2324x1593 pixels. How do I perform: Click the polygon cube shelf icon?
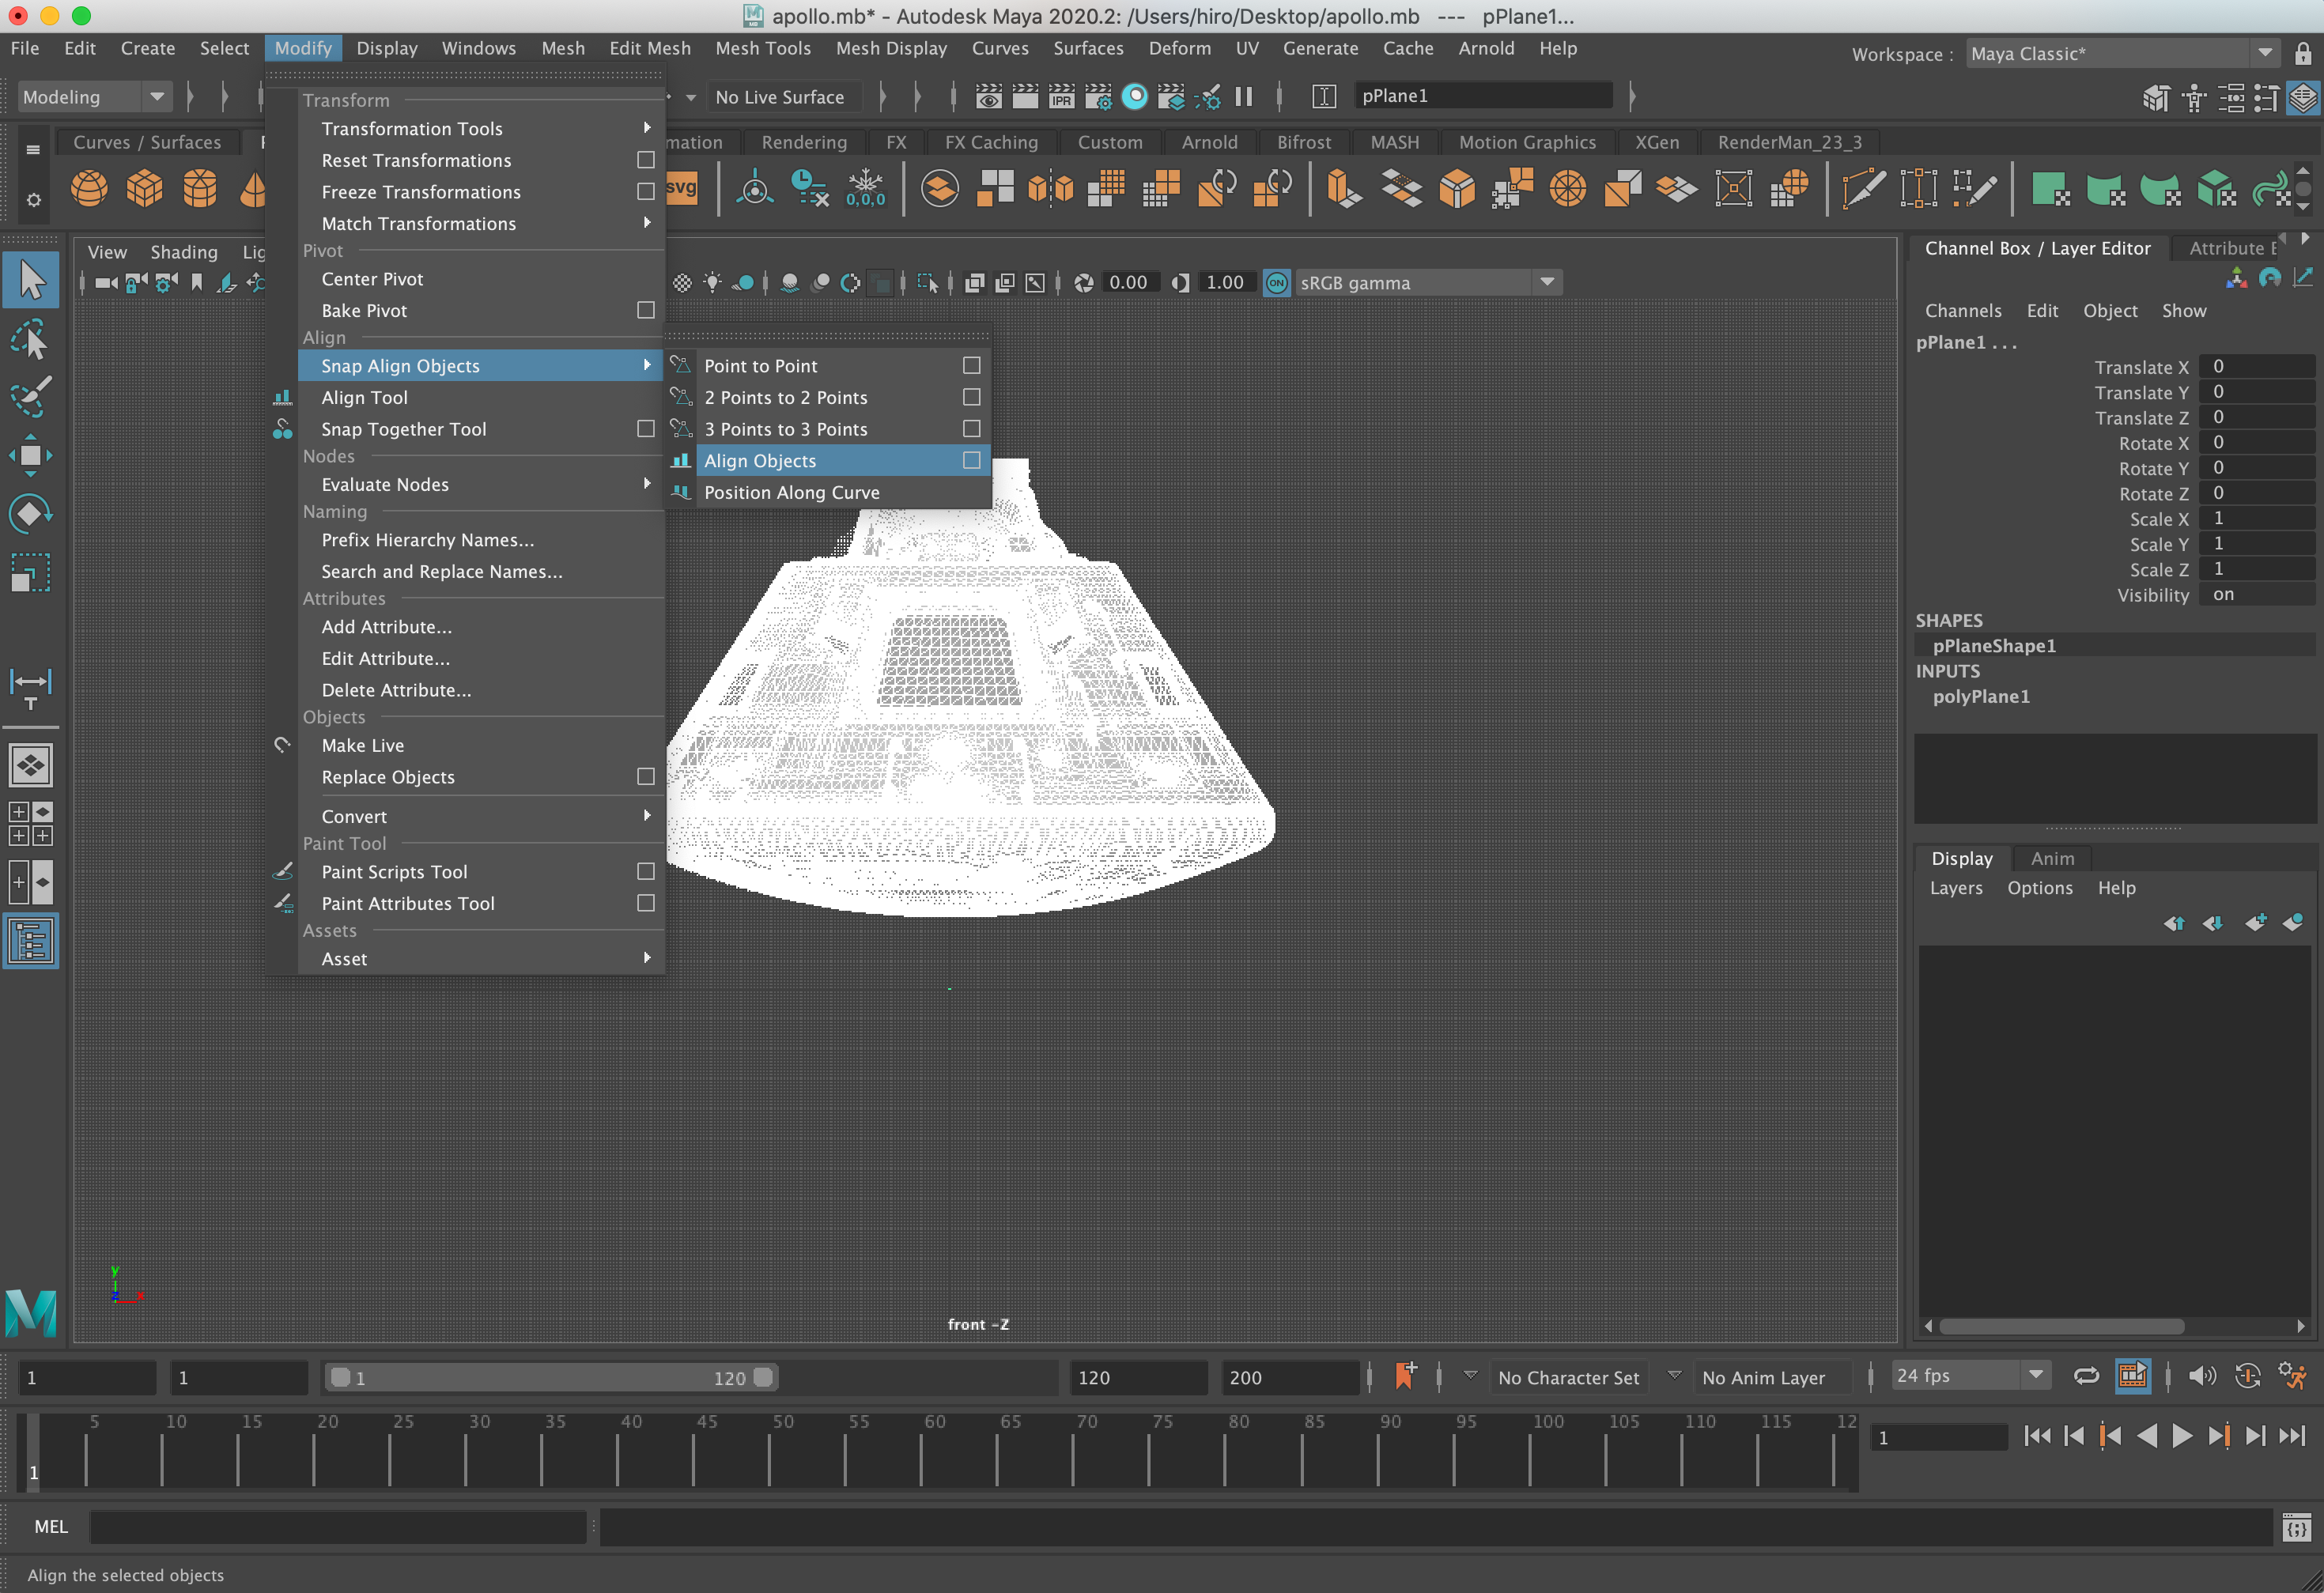144,187
